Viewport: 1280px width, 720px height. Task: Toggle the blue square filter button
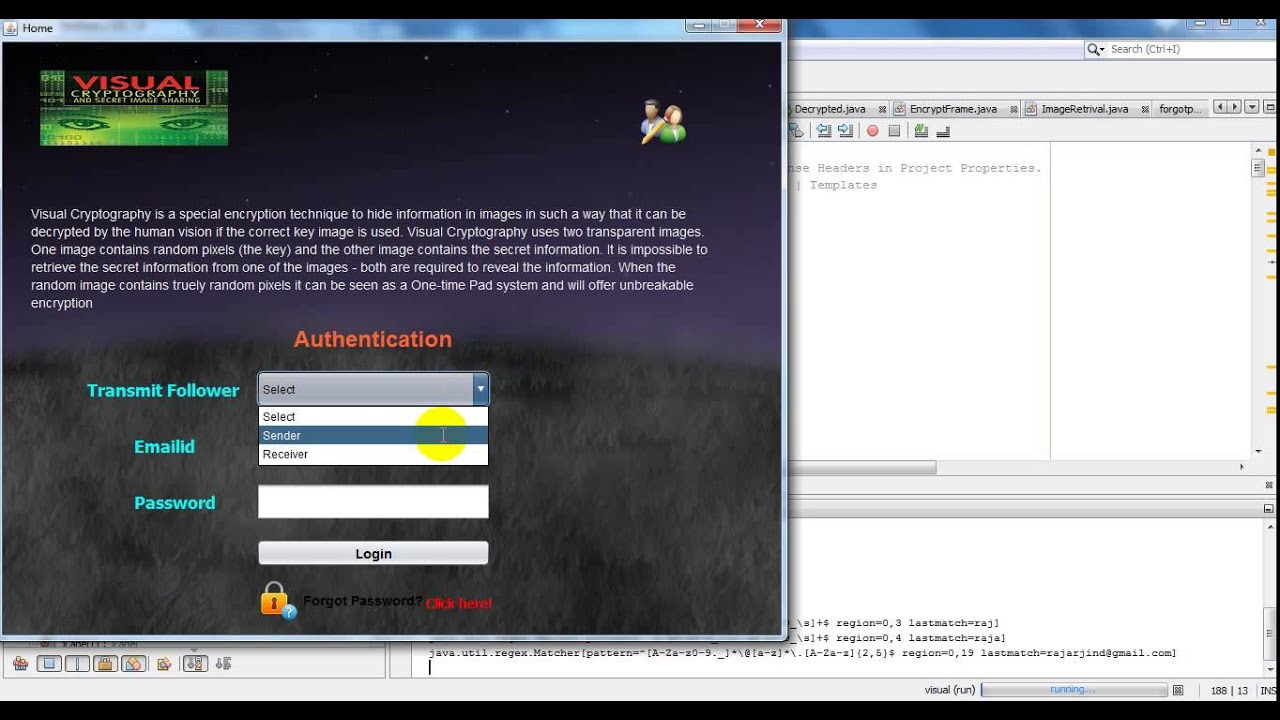pyautogui.click(x=48, y=664)
